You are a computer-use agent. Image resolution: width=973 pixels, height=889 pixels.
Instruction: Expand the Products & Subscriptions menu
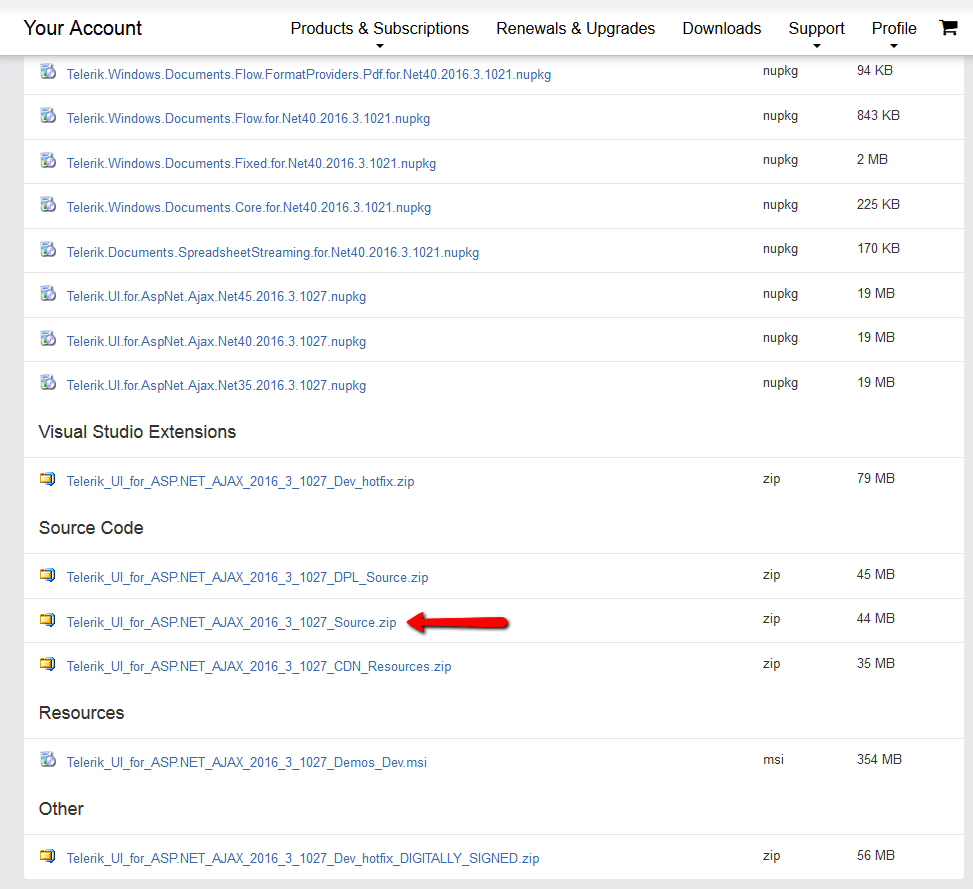(x=379, y=29)
